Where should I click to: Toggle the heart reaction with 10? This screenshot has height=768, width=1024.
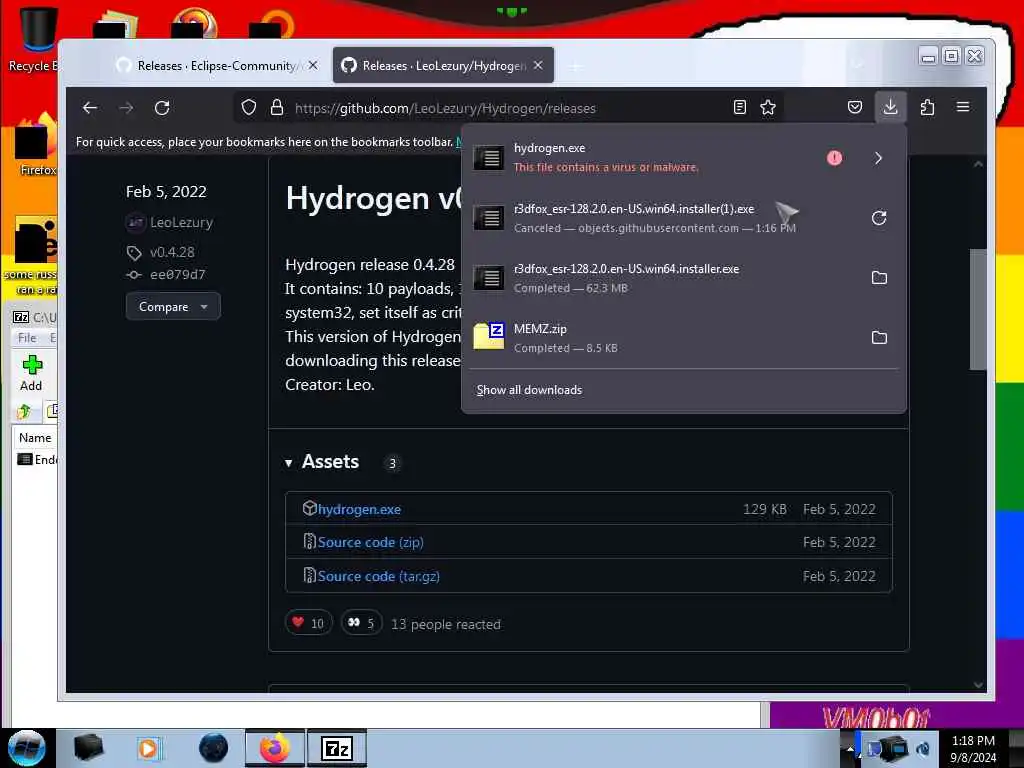308,623
